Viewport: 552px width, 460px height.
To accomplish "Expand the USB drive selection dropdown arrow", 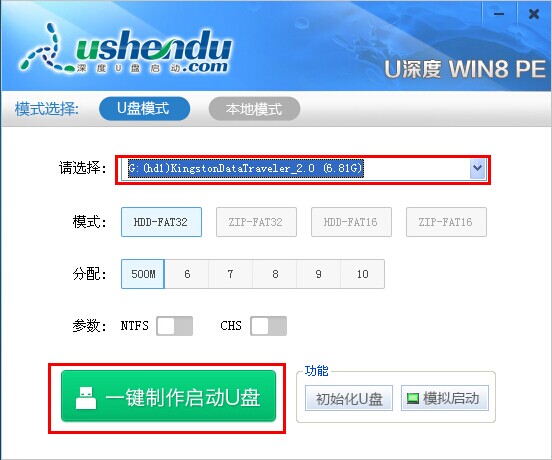I will pyautogui.click(x=477, y=168).
